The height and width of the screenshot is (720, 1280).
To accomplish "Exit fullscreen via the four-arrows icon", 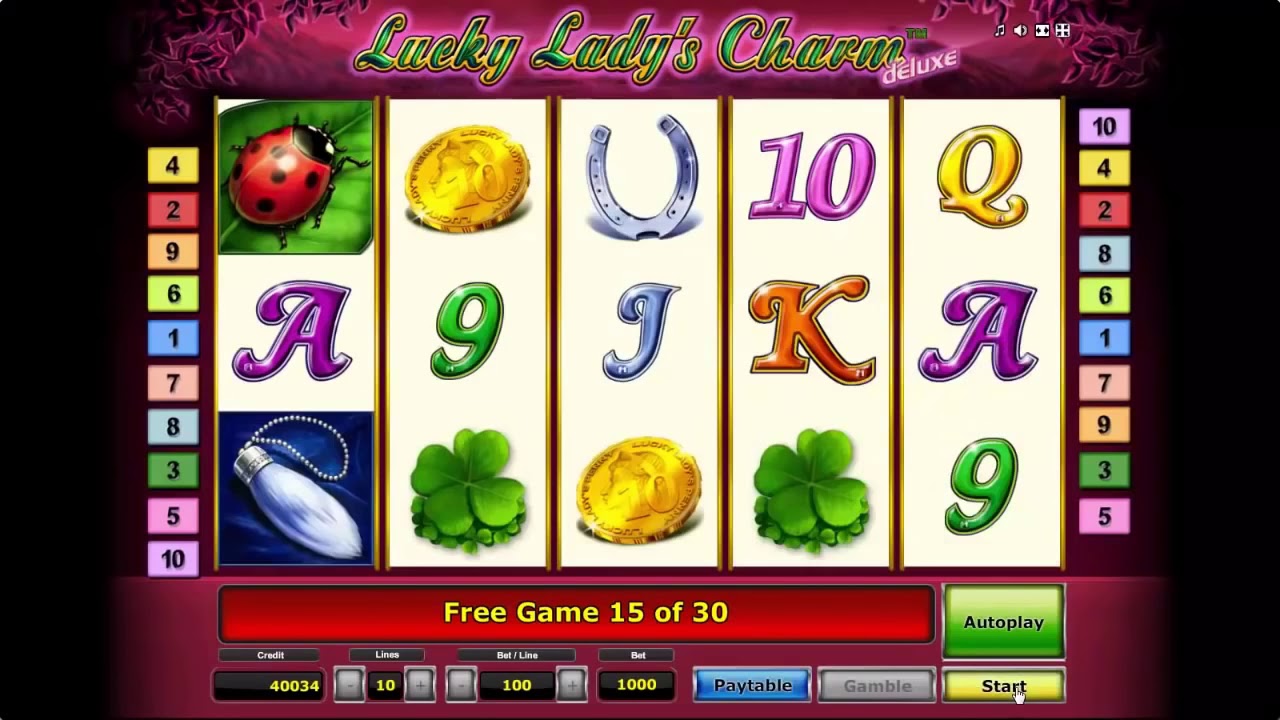I will click(1063, 31).
